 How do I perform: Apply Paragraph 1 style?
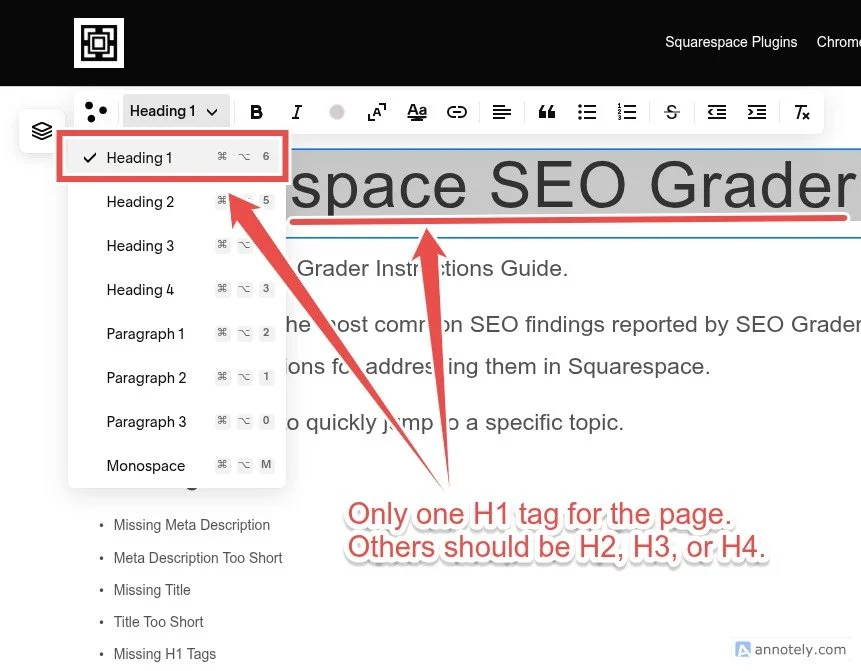point(177,333)
